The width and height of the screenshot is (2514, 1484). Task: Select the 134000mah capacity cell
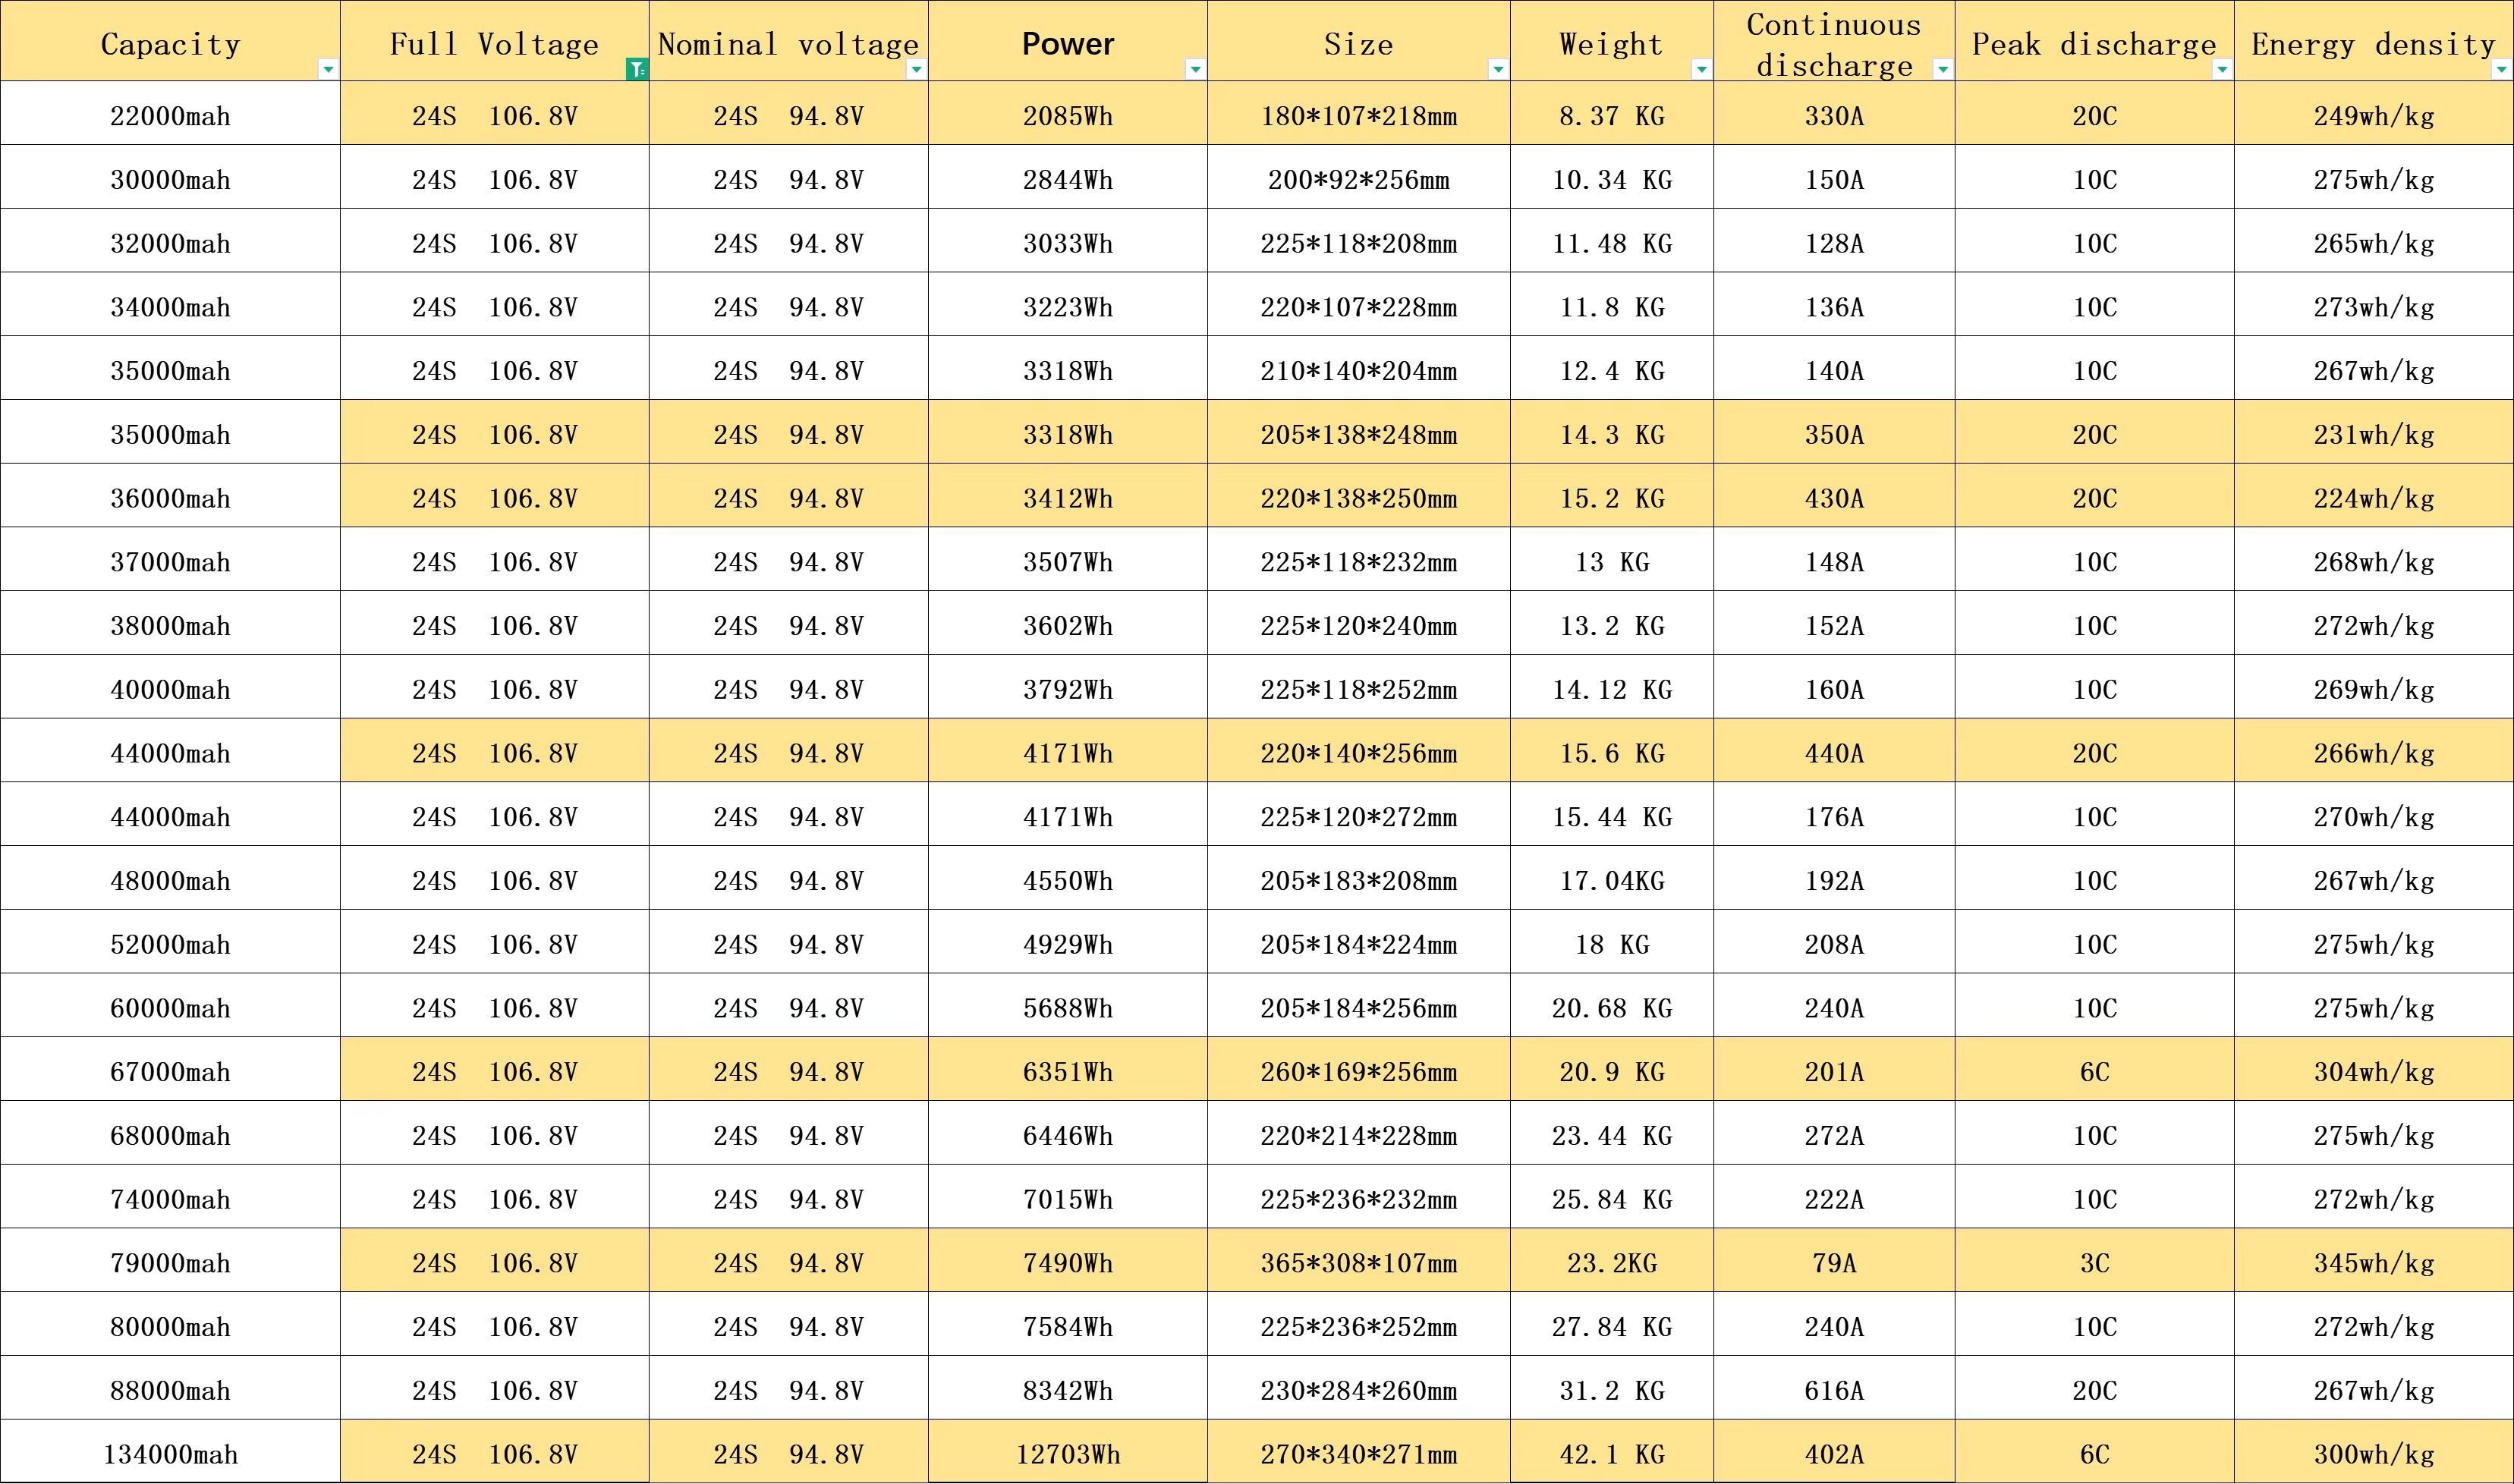[170, 1452]
